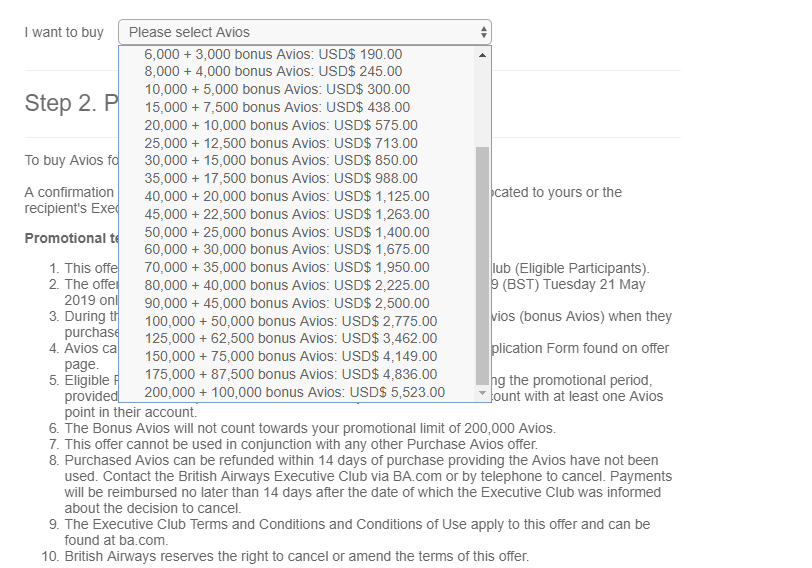Viewport: 812px width, 568px height.
Task: Select 6,000 + 3,000 bonus Avios option
Action: click(273, 54)
